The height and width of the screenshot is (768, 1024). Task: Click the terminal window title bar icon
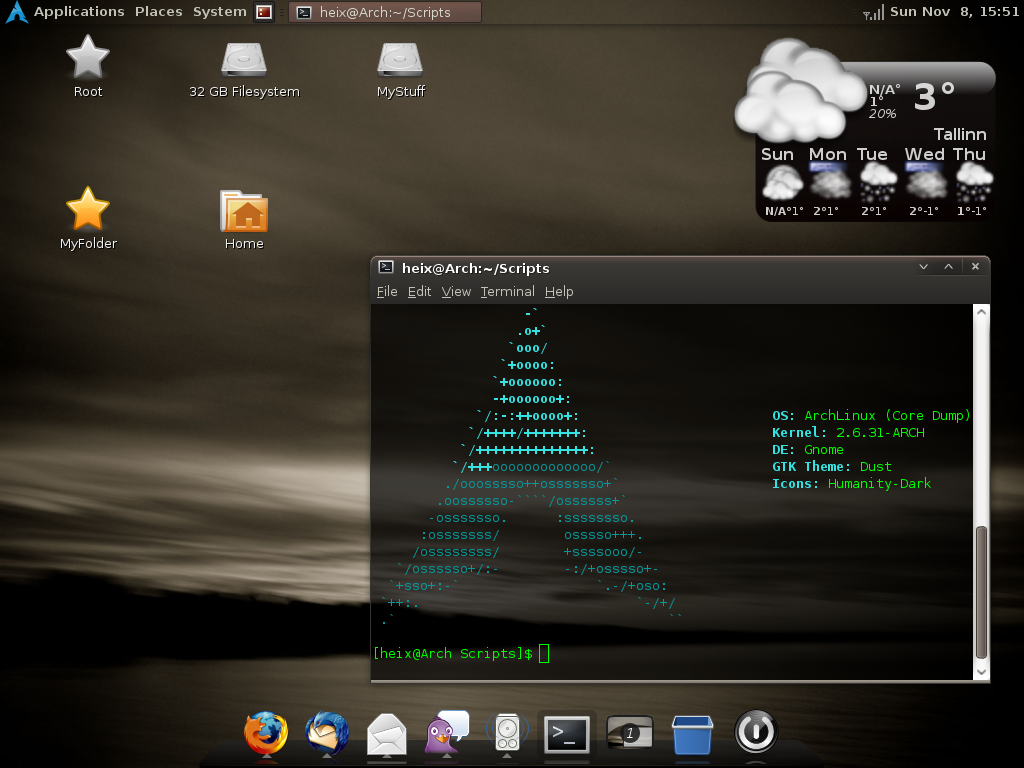(386, 267)
